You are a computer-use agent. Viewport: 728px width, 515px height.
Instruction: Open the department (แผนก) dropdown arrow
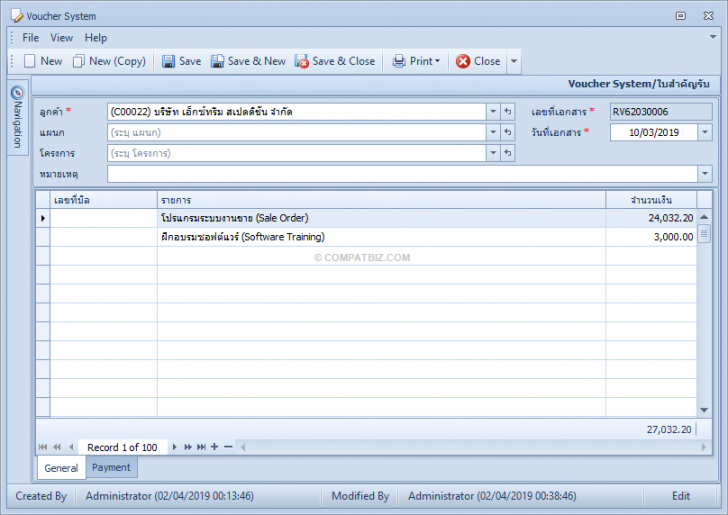(x=493, y=132)
